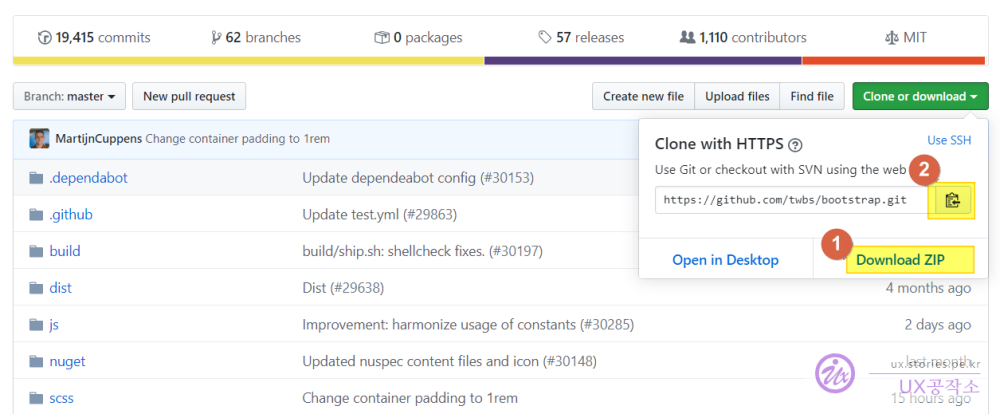Screen dimensions: 1000x414
Task: Click the '2 days ago' timestamp
Action: [938, 325]
